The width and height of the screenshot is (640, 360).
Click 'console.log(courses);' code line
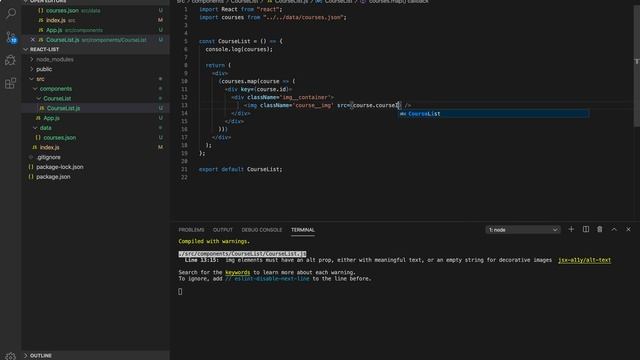(x=239, y=49)
